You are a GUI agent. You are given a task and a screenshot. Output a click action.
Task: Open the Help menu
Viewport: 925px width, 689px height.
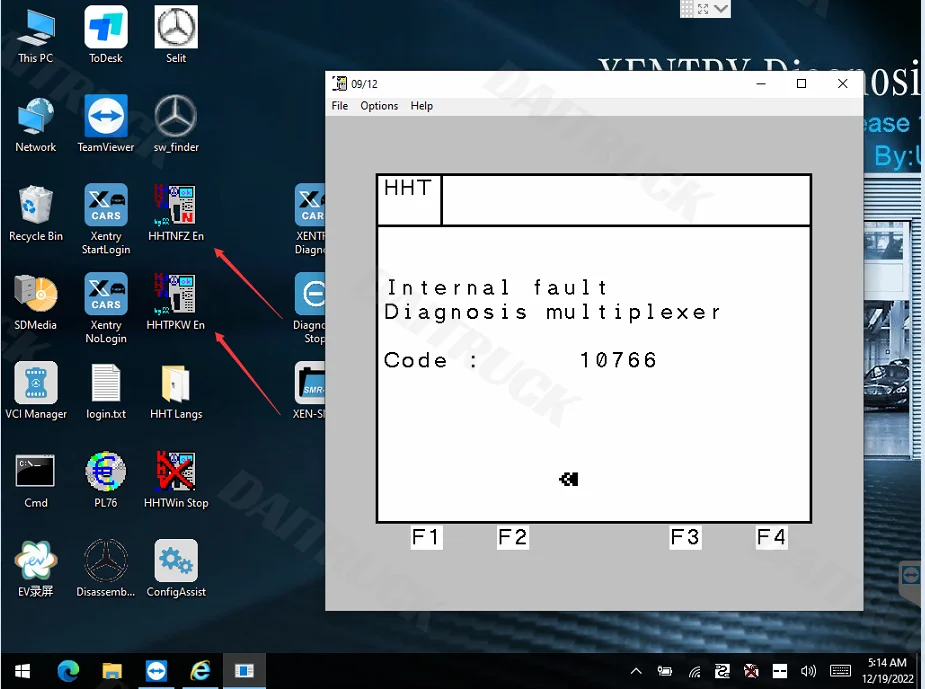[422, 106]
